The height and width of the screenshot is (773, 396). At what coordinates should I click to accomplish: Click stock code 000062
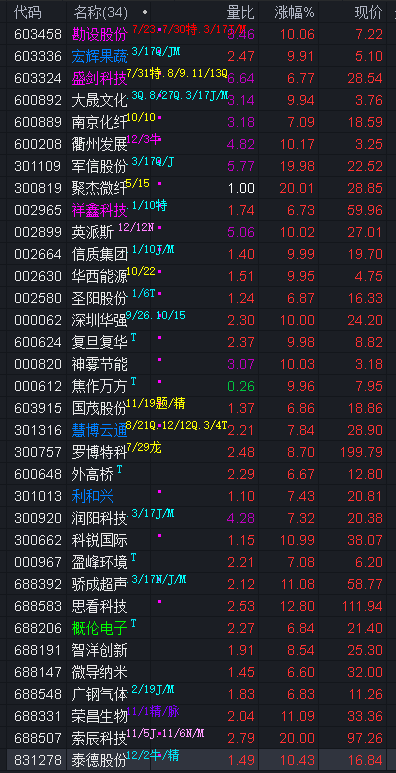coord(38,320)
